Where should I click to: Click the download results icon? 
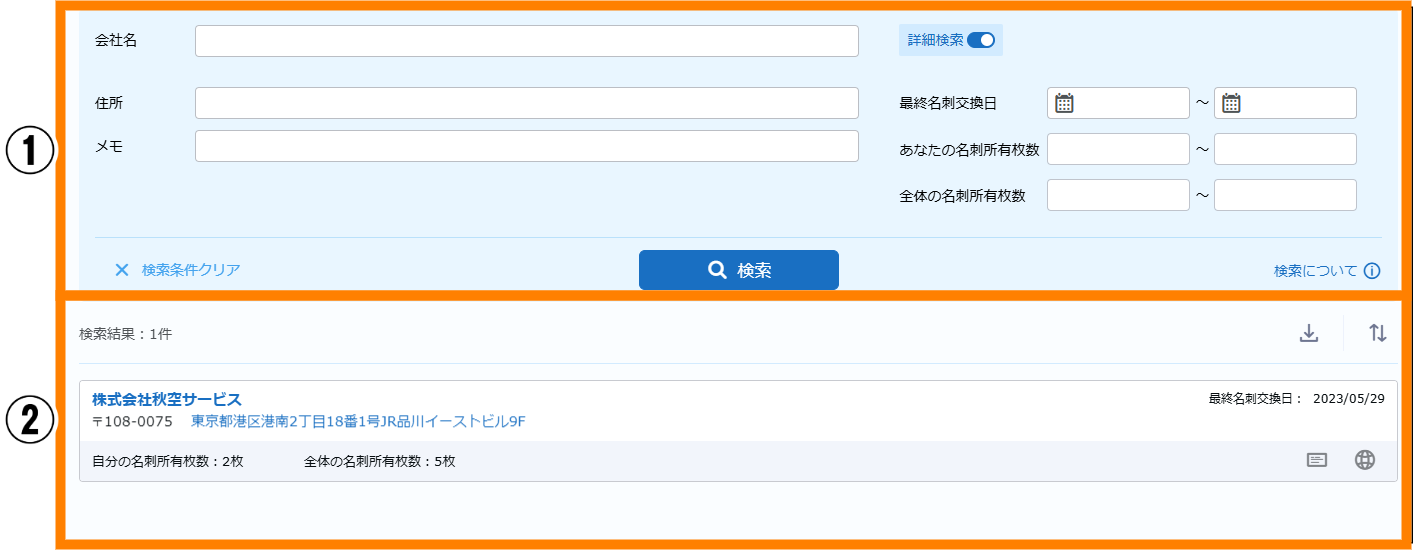pos(1309,334)
